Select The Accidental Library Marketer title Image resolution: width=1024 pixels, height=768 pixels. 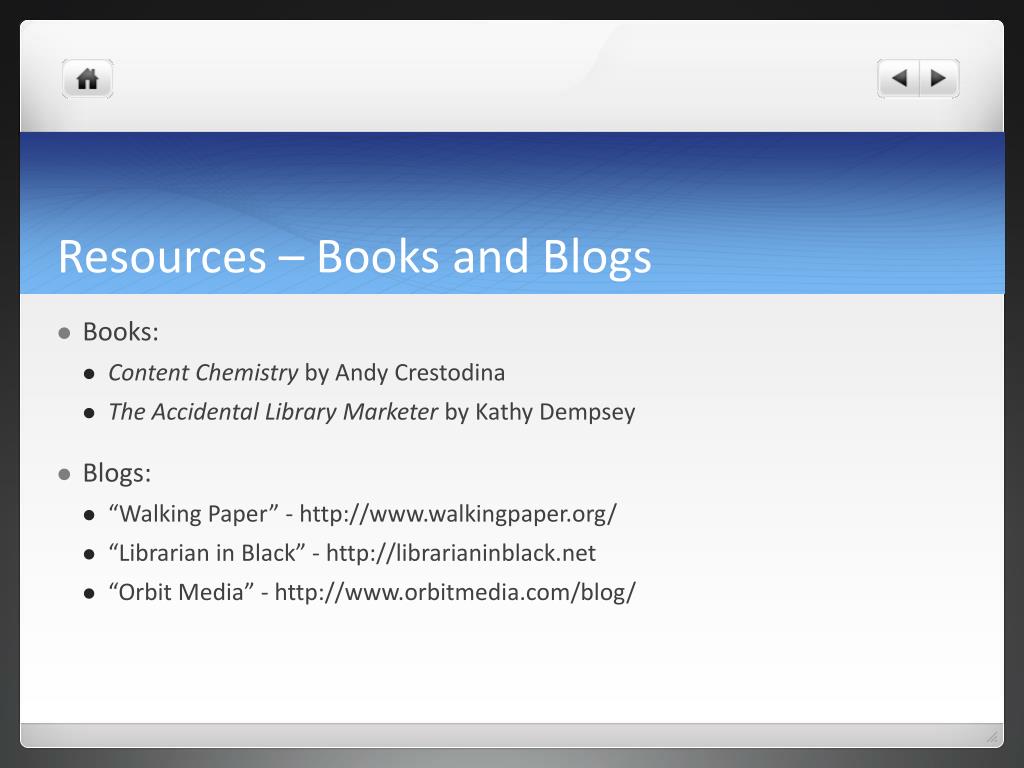pos(273,412)
